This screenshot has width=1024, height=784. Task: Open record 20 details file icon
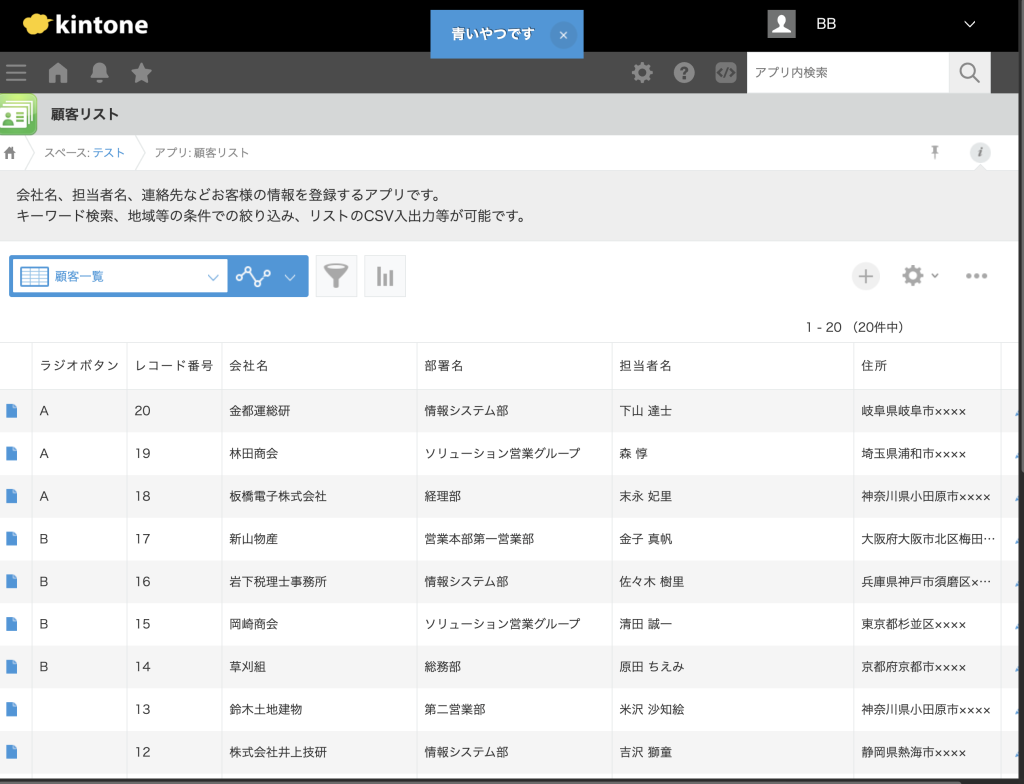point(12,411)
